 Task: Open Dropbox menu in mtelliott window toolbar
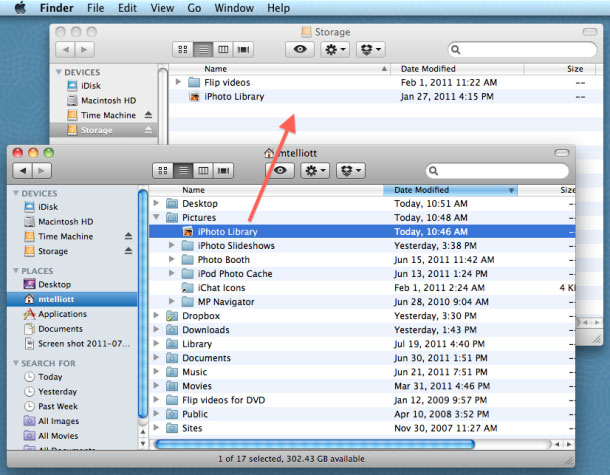[x=351, y=170]
